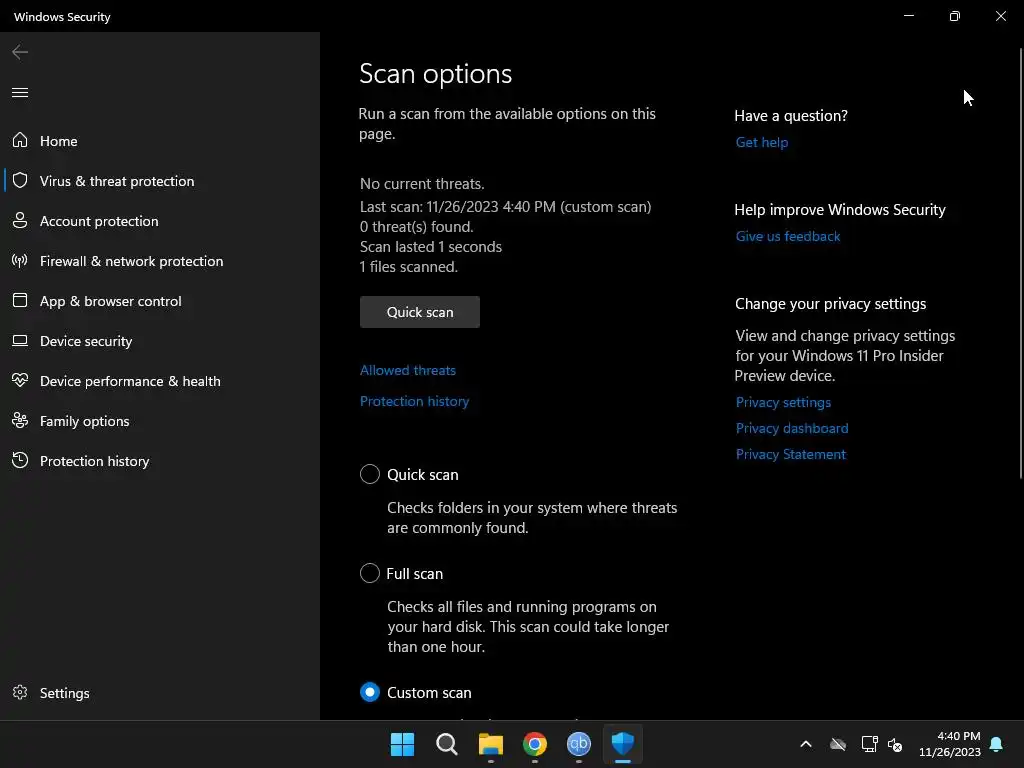Click the App & browser control window icon
The image size is (1024, 768).
tap(20, 300)
